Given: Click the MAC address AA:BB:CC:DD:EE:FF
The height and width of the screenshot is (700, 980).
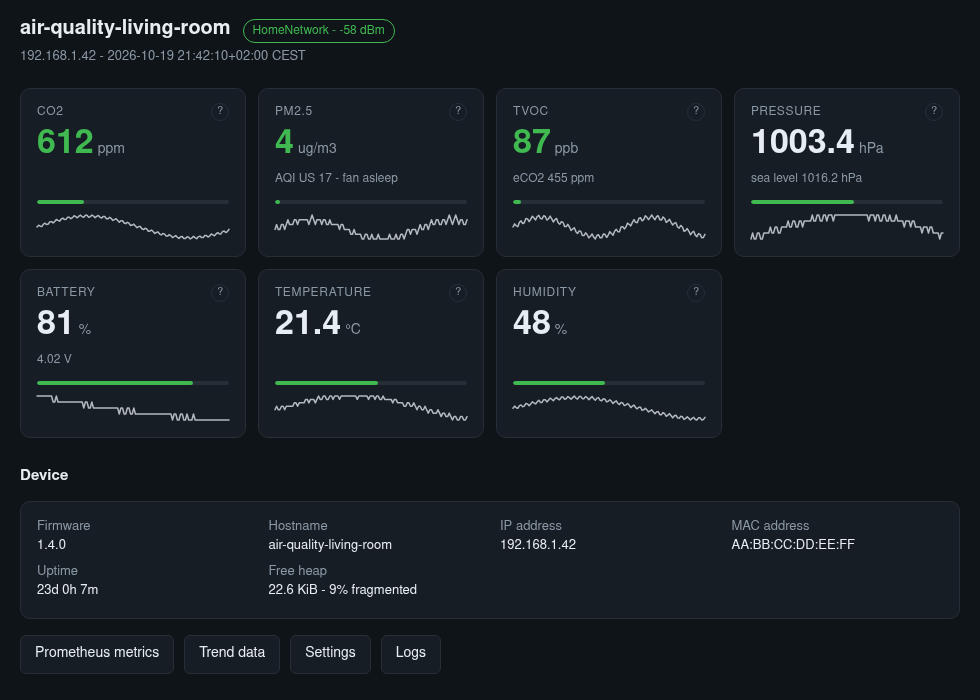Looking at the screenshot, I should [793, 544].
